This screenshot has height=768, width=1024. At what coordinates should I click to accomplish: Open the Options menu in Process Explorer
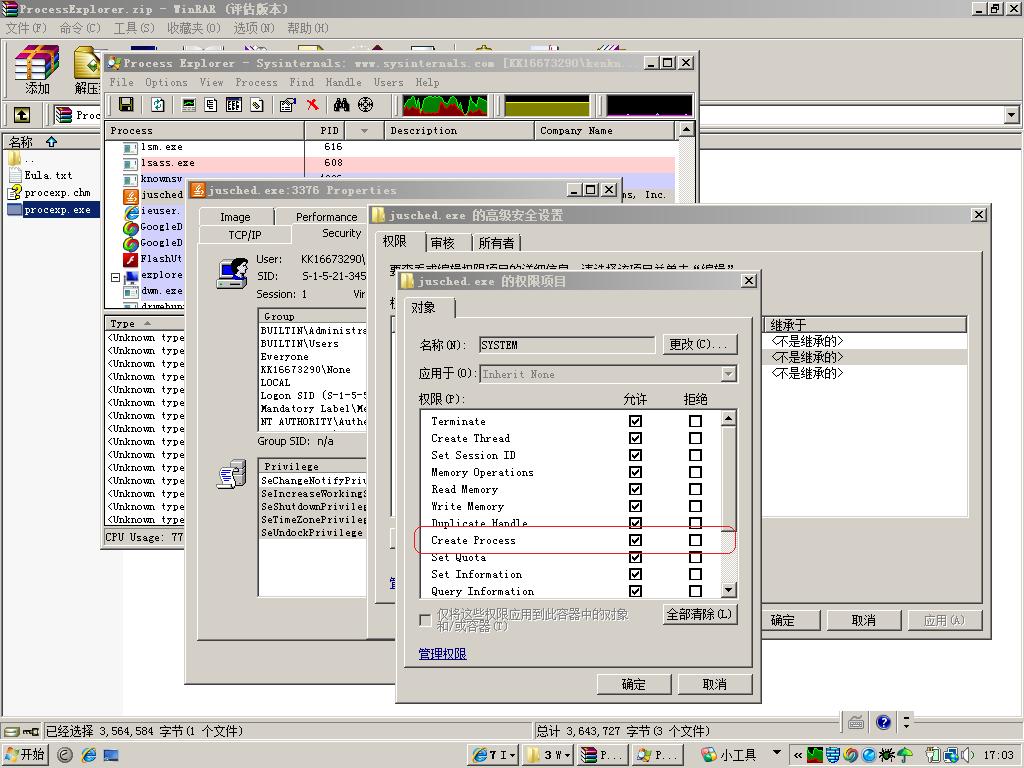[x=166, y=82]
